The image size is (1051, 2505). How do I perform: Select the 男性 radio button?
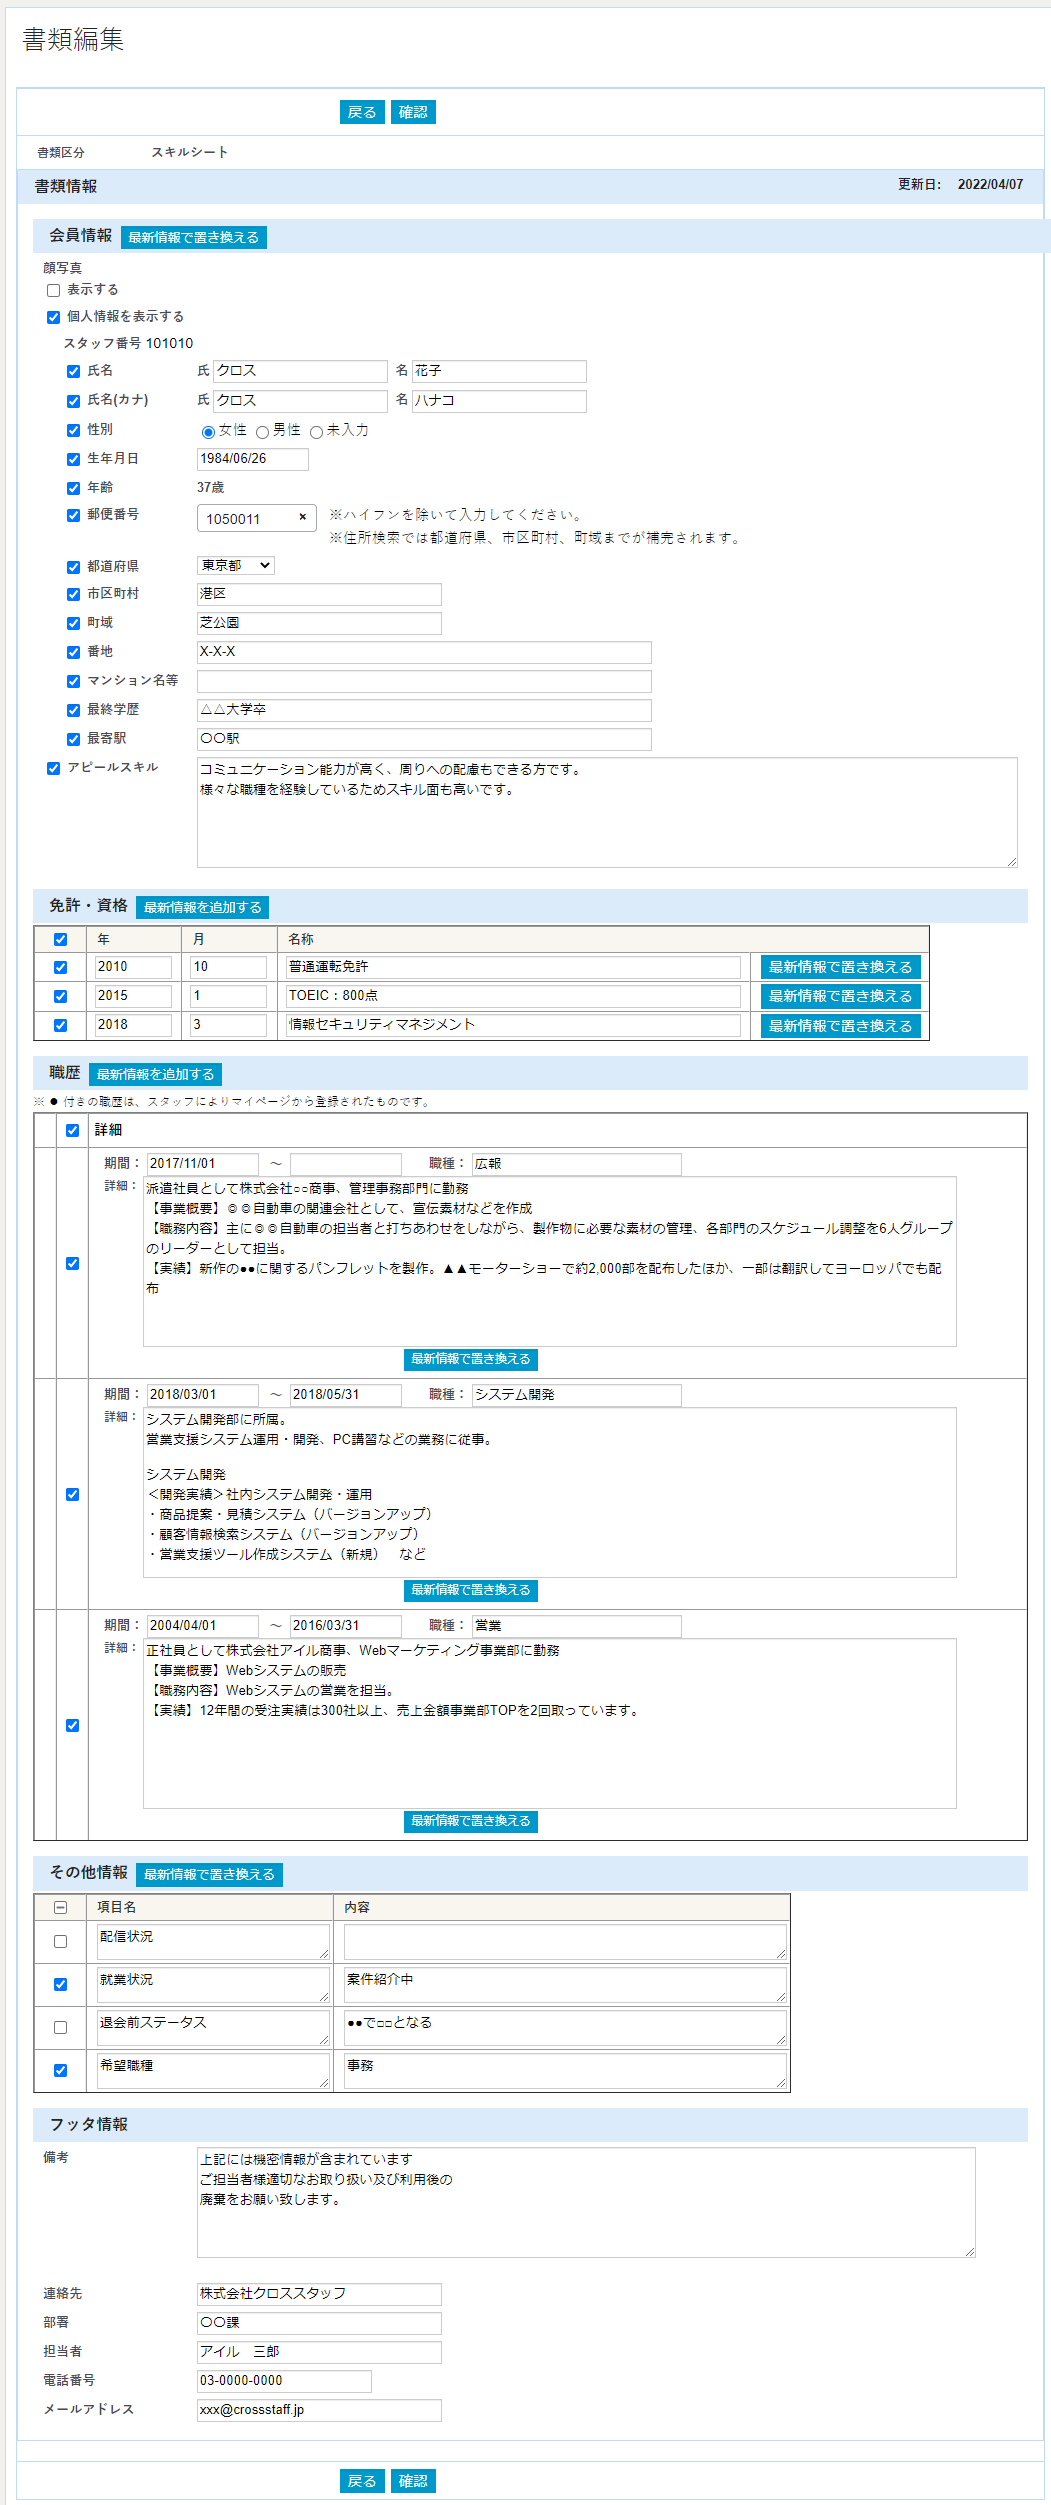(262, 432)
